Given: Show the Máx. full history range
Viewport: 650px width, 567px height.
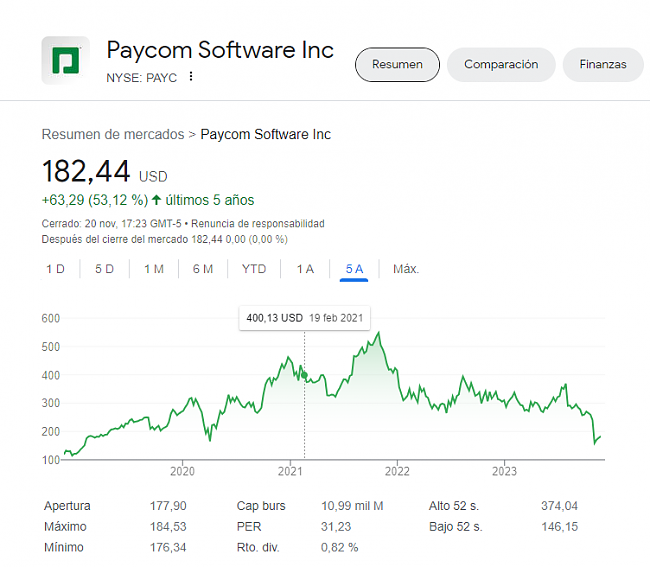Looking at the screenshot, I should click(x=406, y=269).
